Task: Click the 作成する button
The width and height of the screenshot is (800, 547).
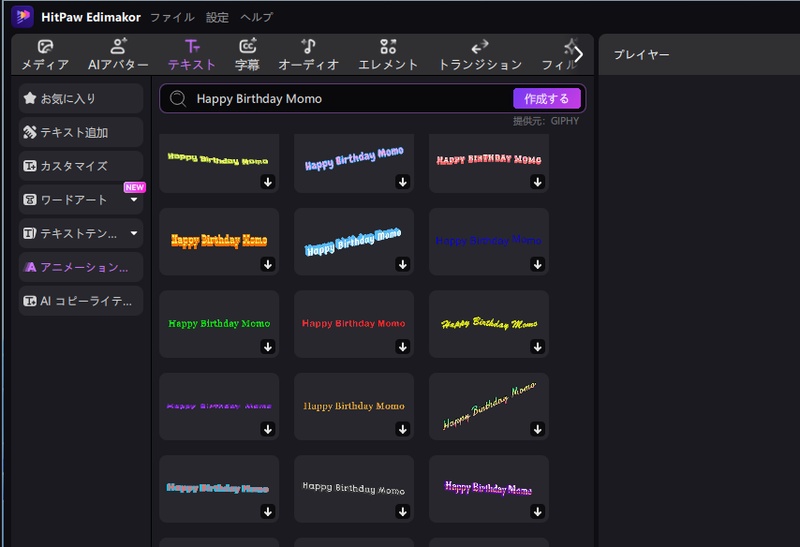Action: (x=546, y=98)
